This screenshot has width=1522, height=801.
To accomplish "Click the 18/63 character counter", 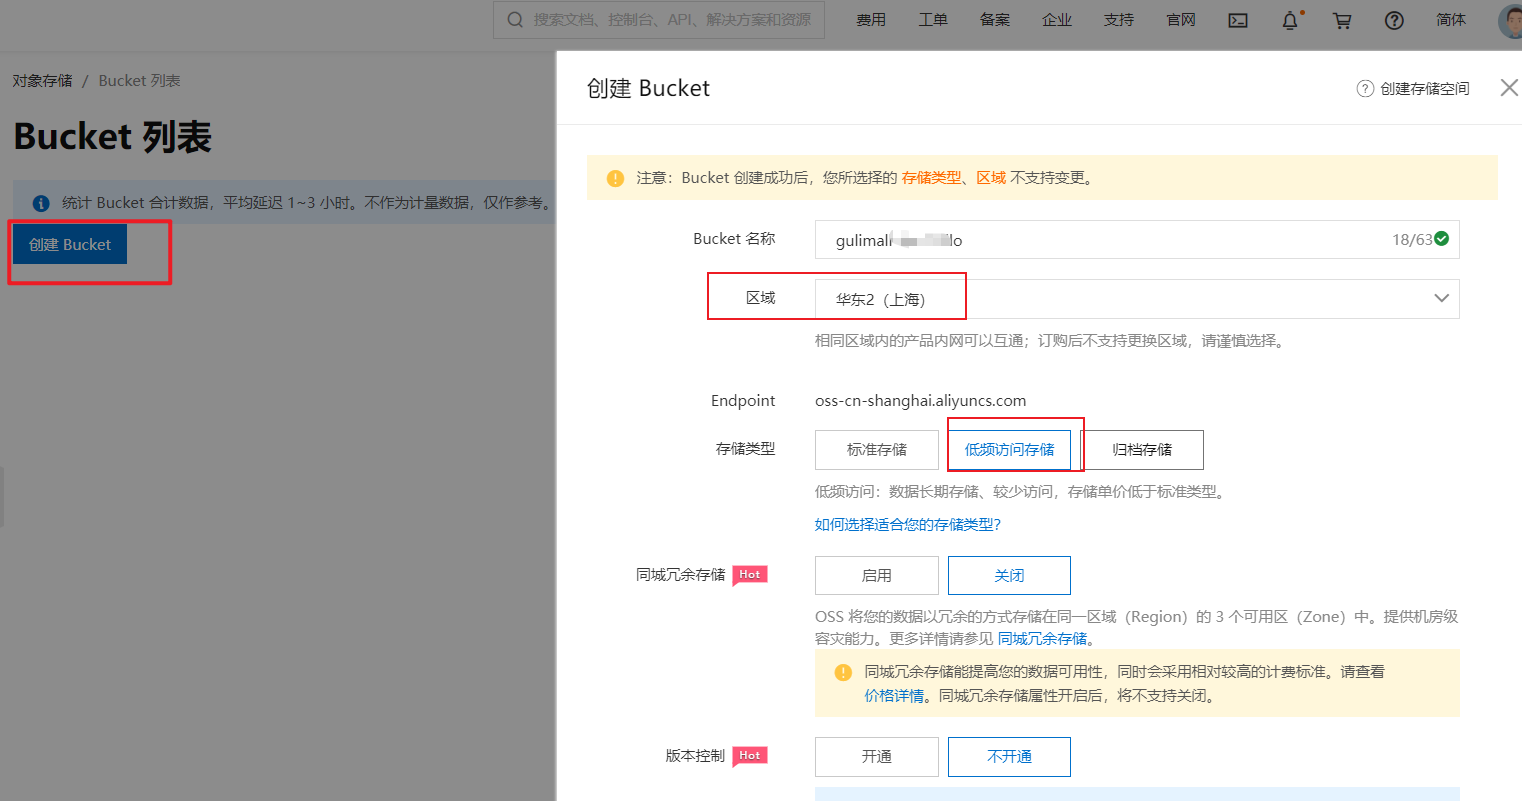I will click(1412, 240).
